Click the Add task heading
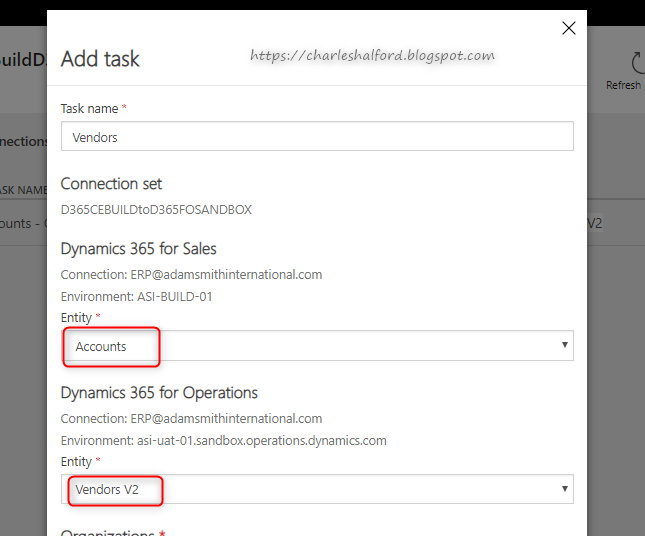Screen dimensions: 645x536 pyautogui.click(x=100, y=59)
